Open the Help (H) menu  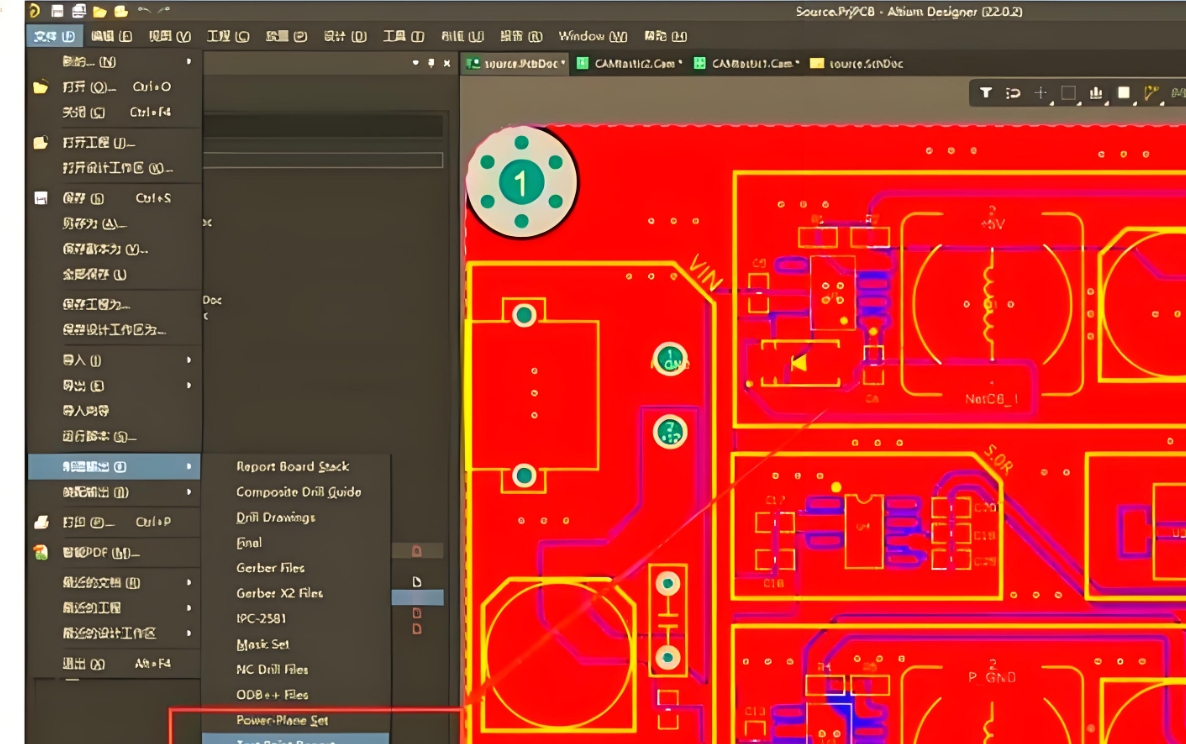coord(666,36)
